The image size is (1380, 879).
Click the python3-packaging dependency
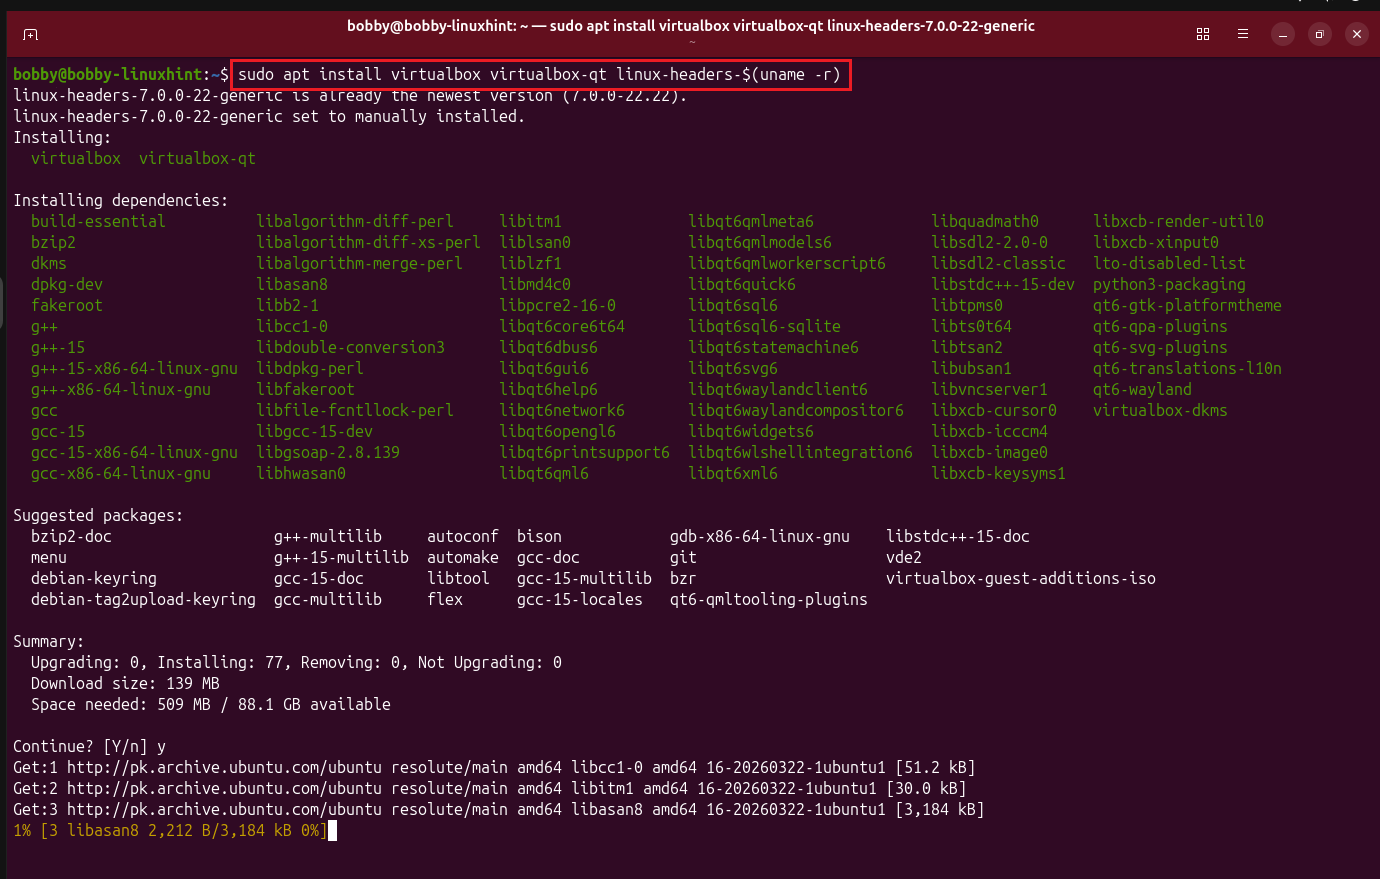(x=1169, y=284)
